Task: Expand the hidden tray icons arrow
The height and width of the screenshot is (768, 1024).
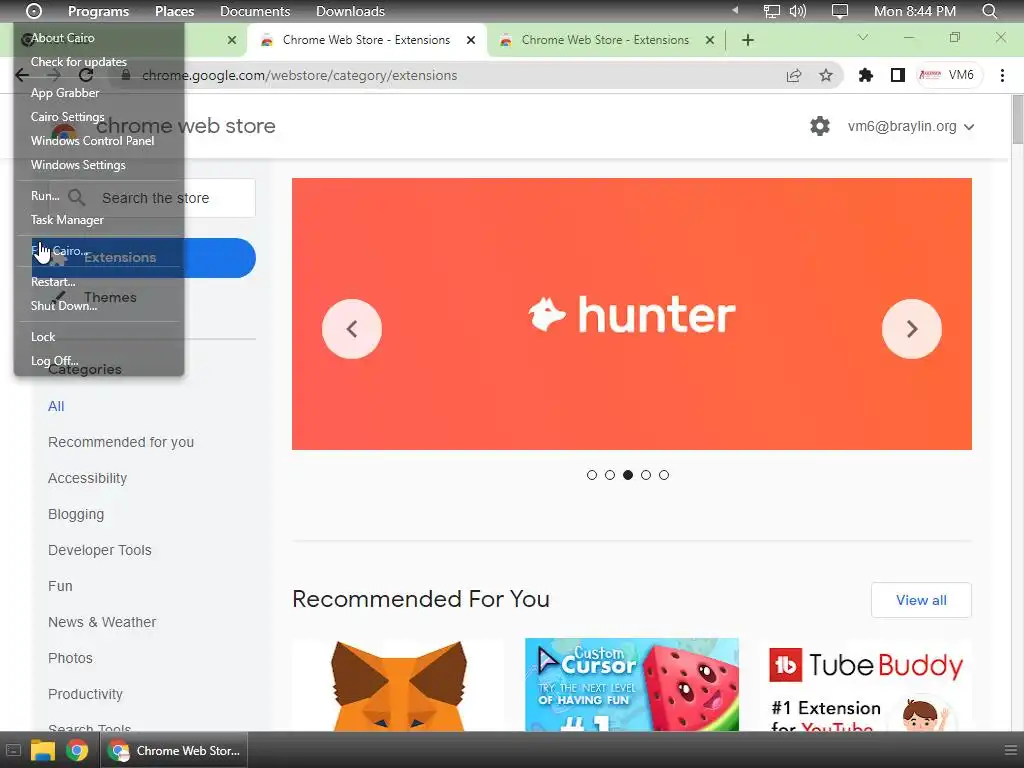Action: [735, 10]
